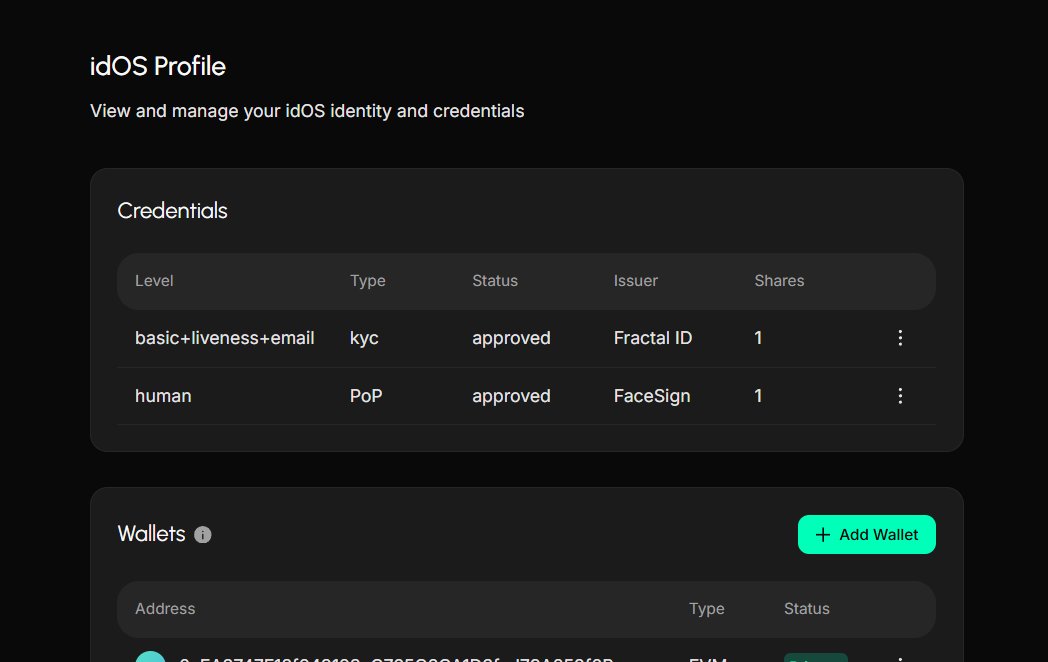Image resolution: width=1048 pixels, height=662 pixels.
Task: Open three-dot menu for human credential
Action: (900, 396)
